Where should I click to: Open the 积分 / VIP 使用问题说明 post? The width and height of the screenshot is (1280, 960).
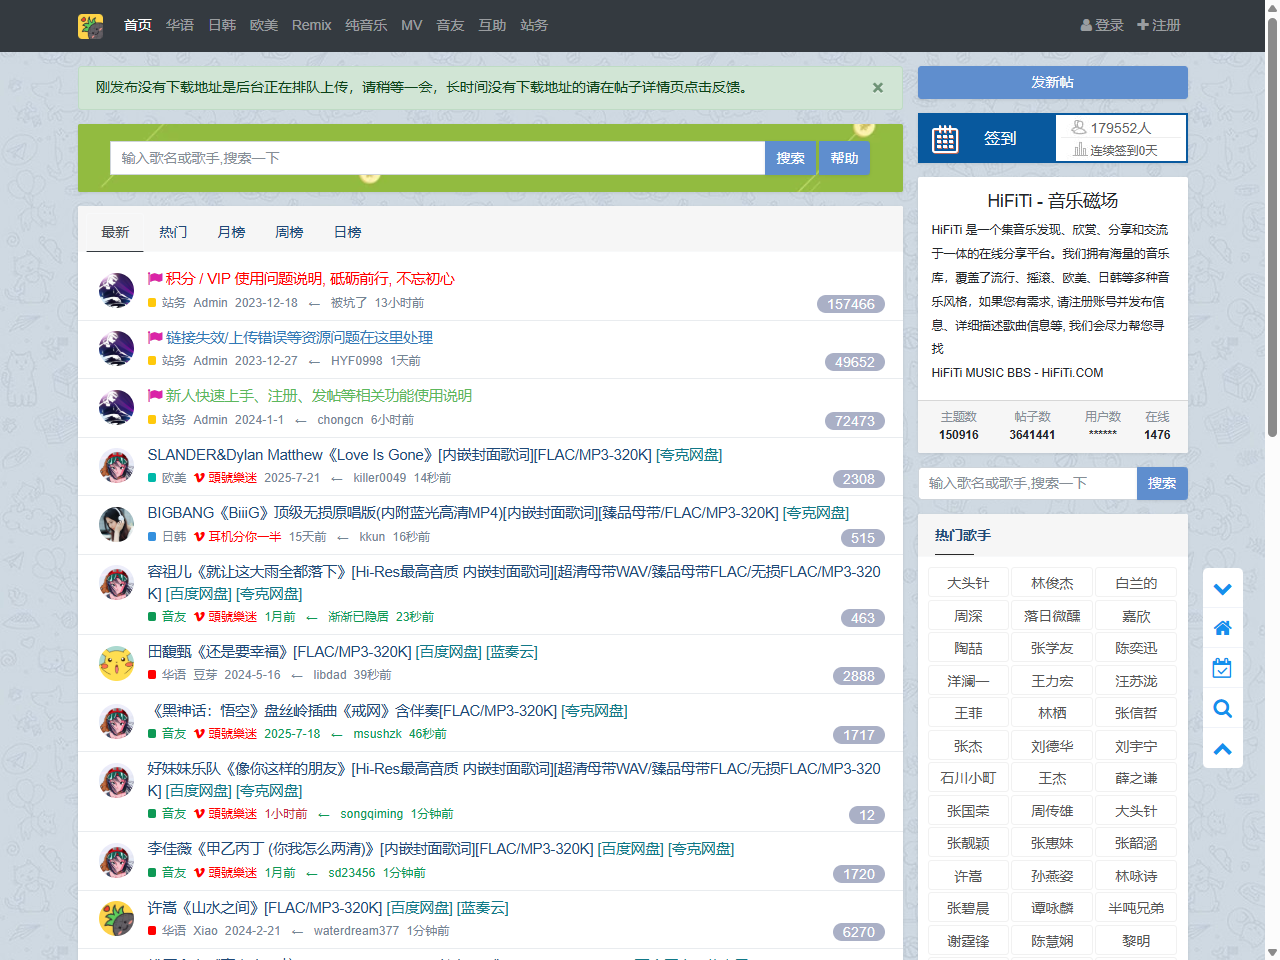[310, 279]
